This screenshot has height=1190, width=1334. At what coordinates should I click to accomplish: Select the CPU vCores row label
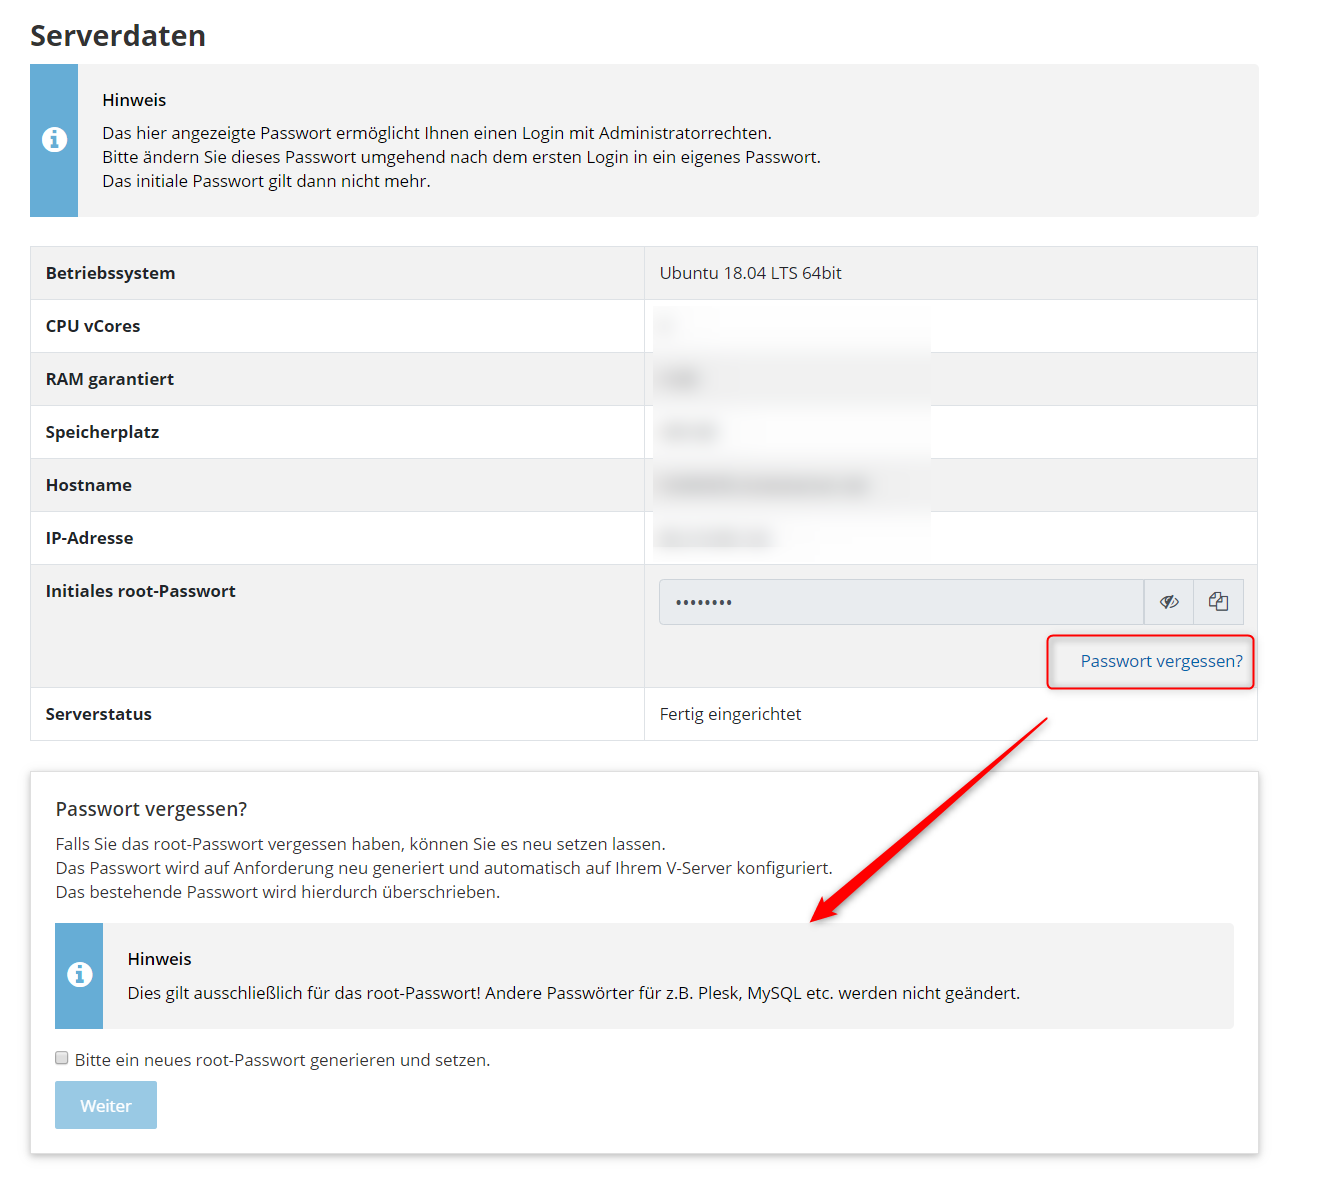click(93, 326)
